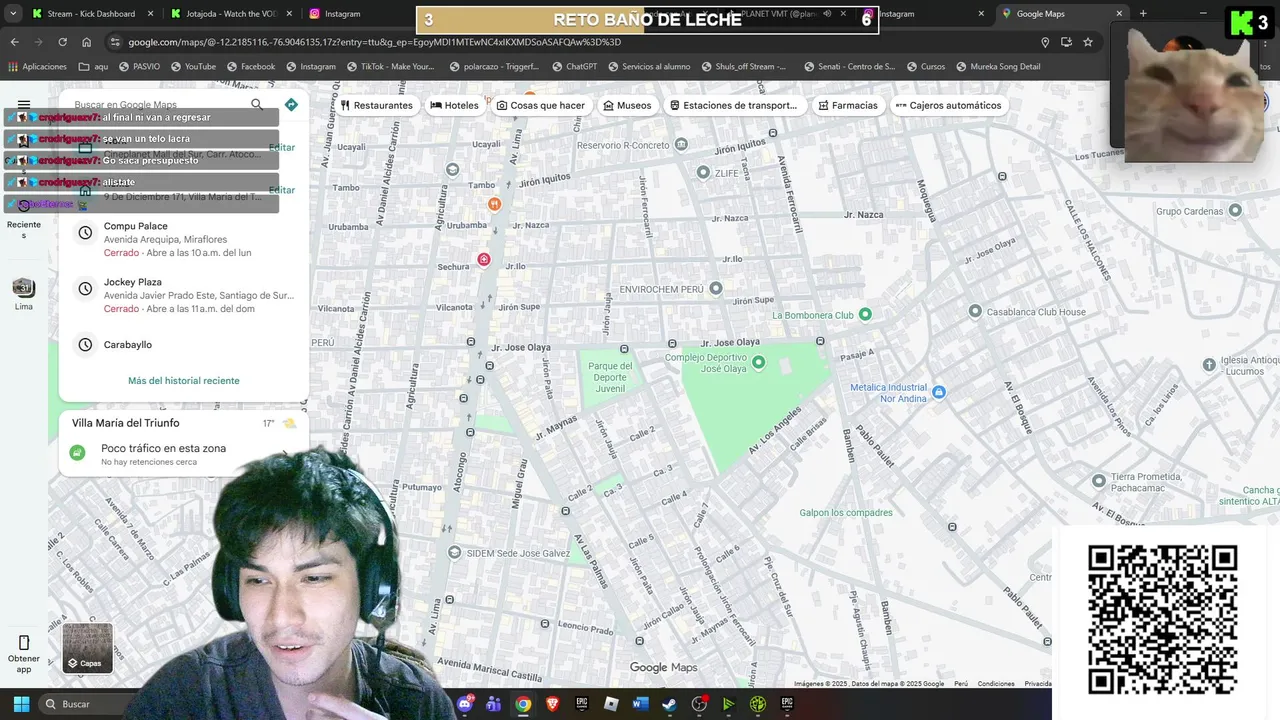Click the Galpon los compadres label
This screenshot has width=1280, height=720.
pyautogui.click(x=846, y=513)
